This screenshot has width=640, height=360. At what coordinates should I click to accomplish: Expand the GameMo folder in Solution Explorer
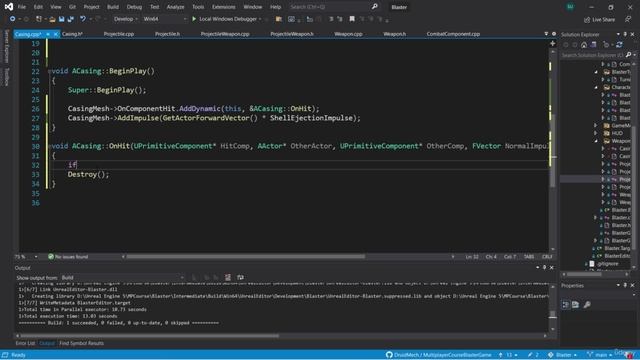596,126
